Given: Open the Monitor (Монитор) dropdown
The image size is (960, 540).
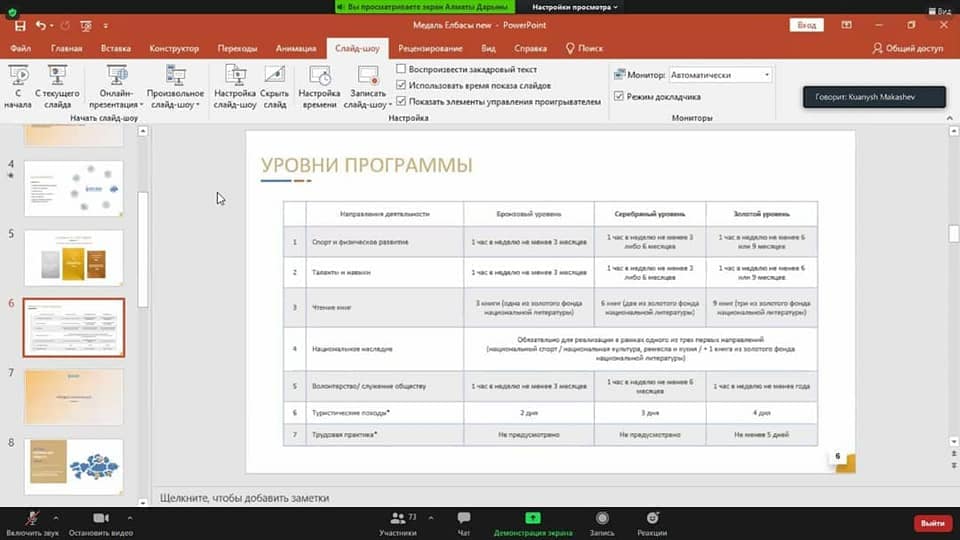Looking at the screenshot, I should coord(719,75).
